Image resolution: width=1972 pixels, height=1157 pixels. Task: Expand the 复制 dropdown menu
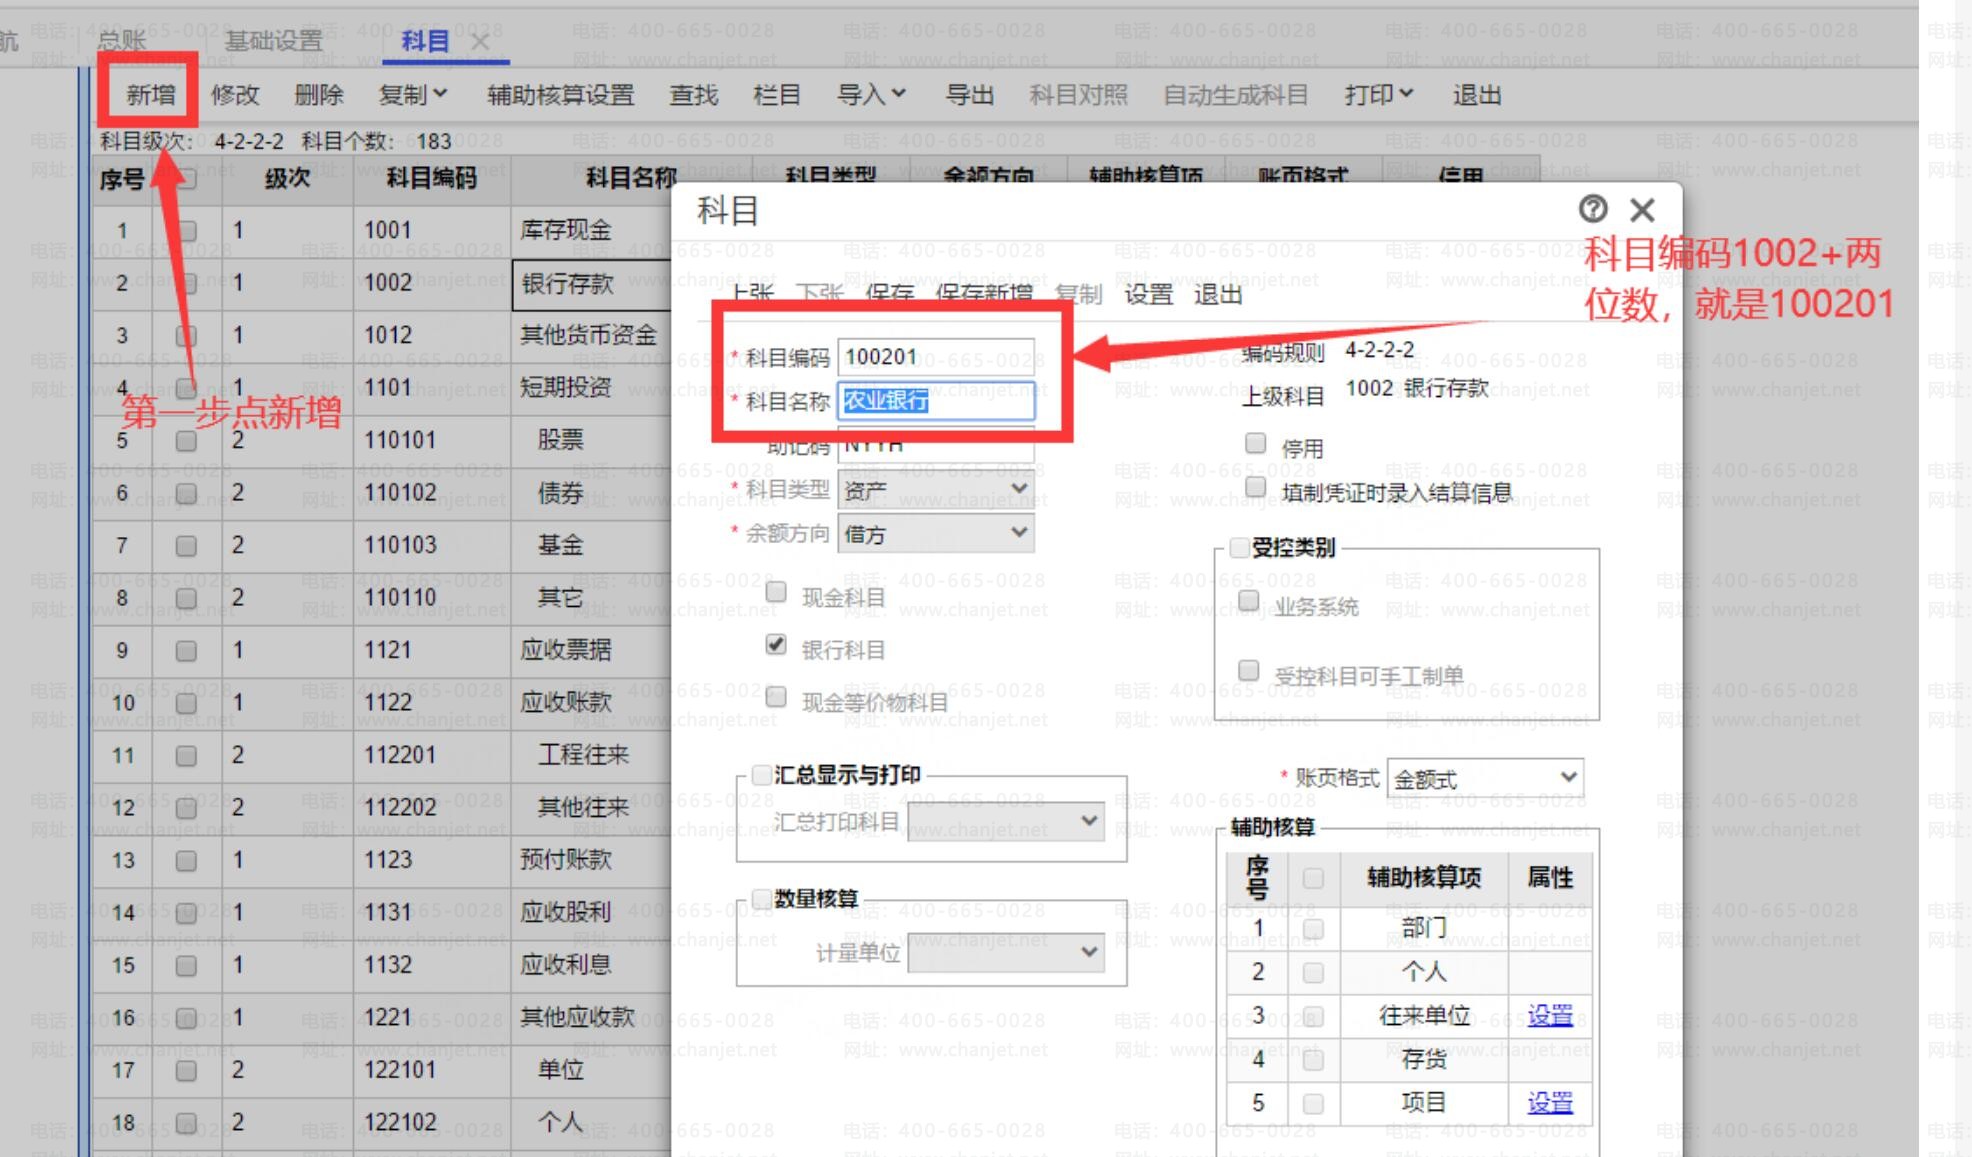(x=413, y=95)
